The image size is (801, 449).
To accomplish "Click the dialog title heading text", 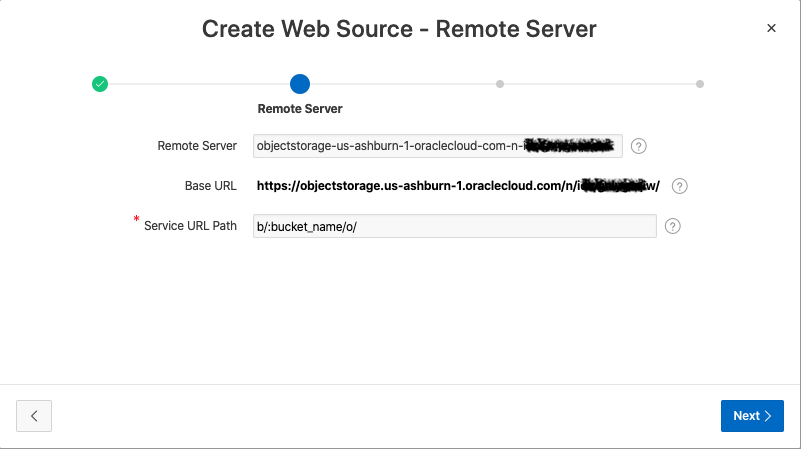I will click(399, 28).
